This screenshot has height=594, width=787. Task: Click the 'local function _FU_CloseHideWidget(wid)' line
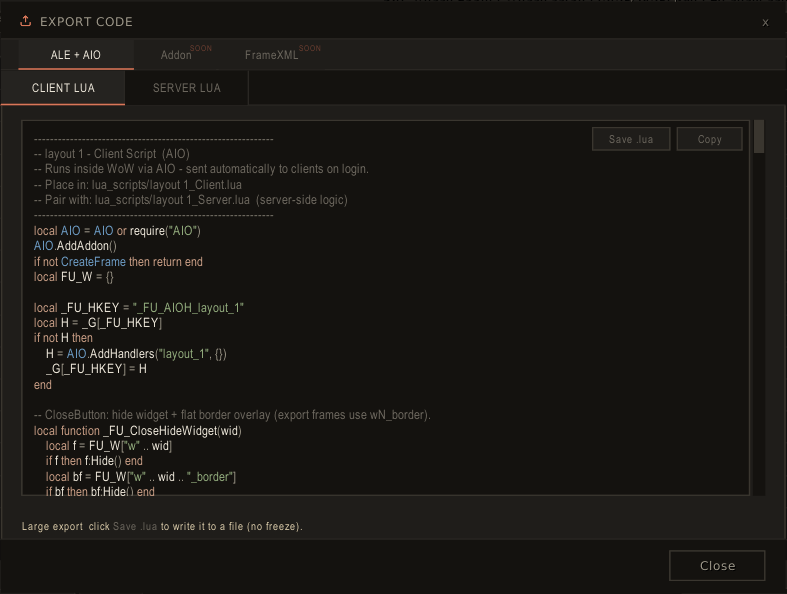pos(138,430)
